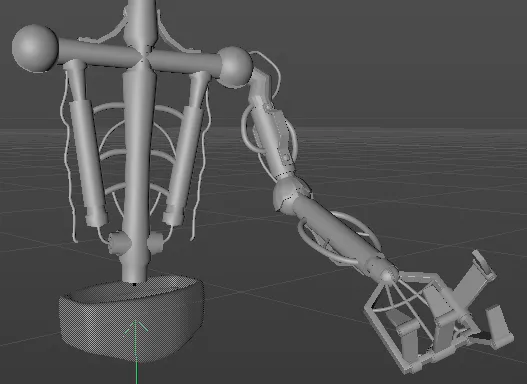Select the wrist ball joint
This screenshot has height=384, width=527.
(388, 275)
